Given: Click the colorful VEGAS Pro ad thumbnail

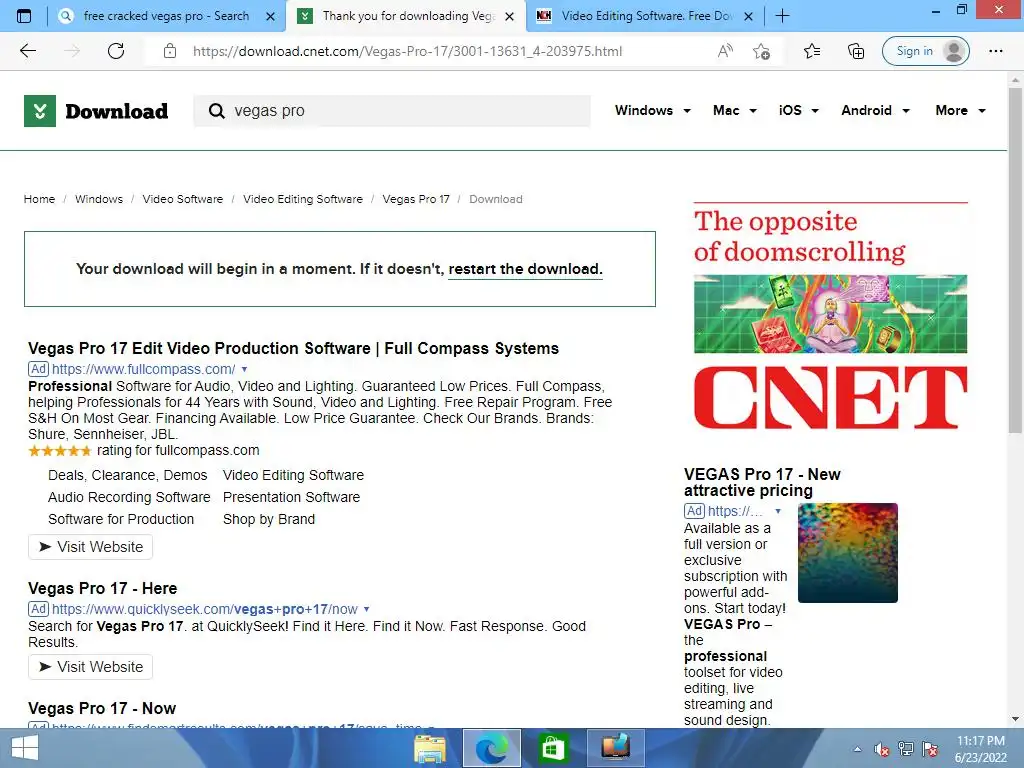Looking at the screenshot, I should click(848, 552).
